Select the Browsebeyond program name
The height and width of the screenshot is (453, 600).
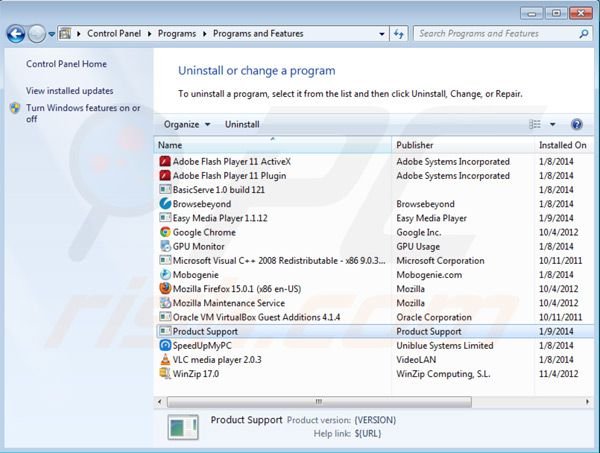(202, 204)
